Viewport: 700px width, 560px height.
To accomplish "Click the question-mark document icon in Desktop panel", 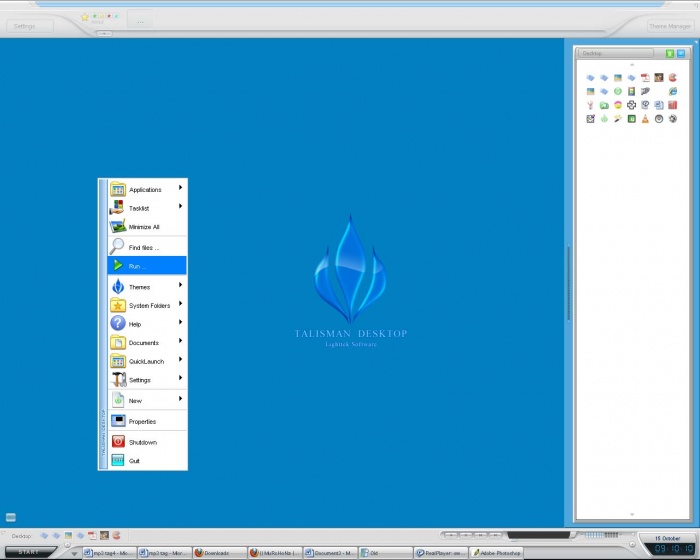I will (645, 105).
